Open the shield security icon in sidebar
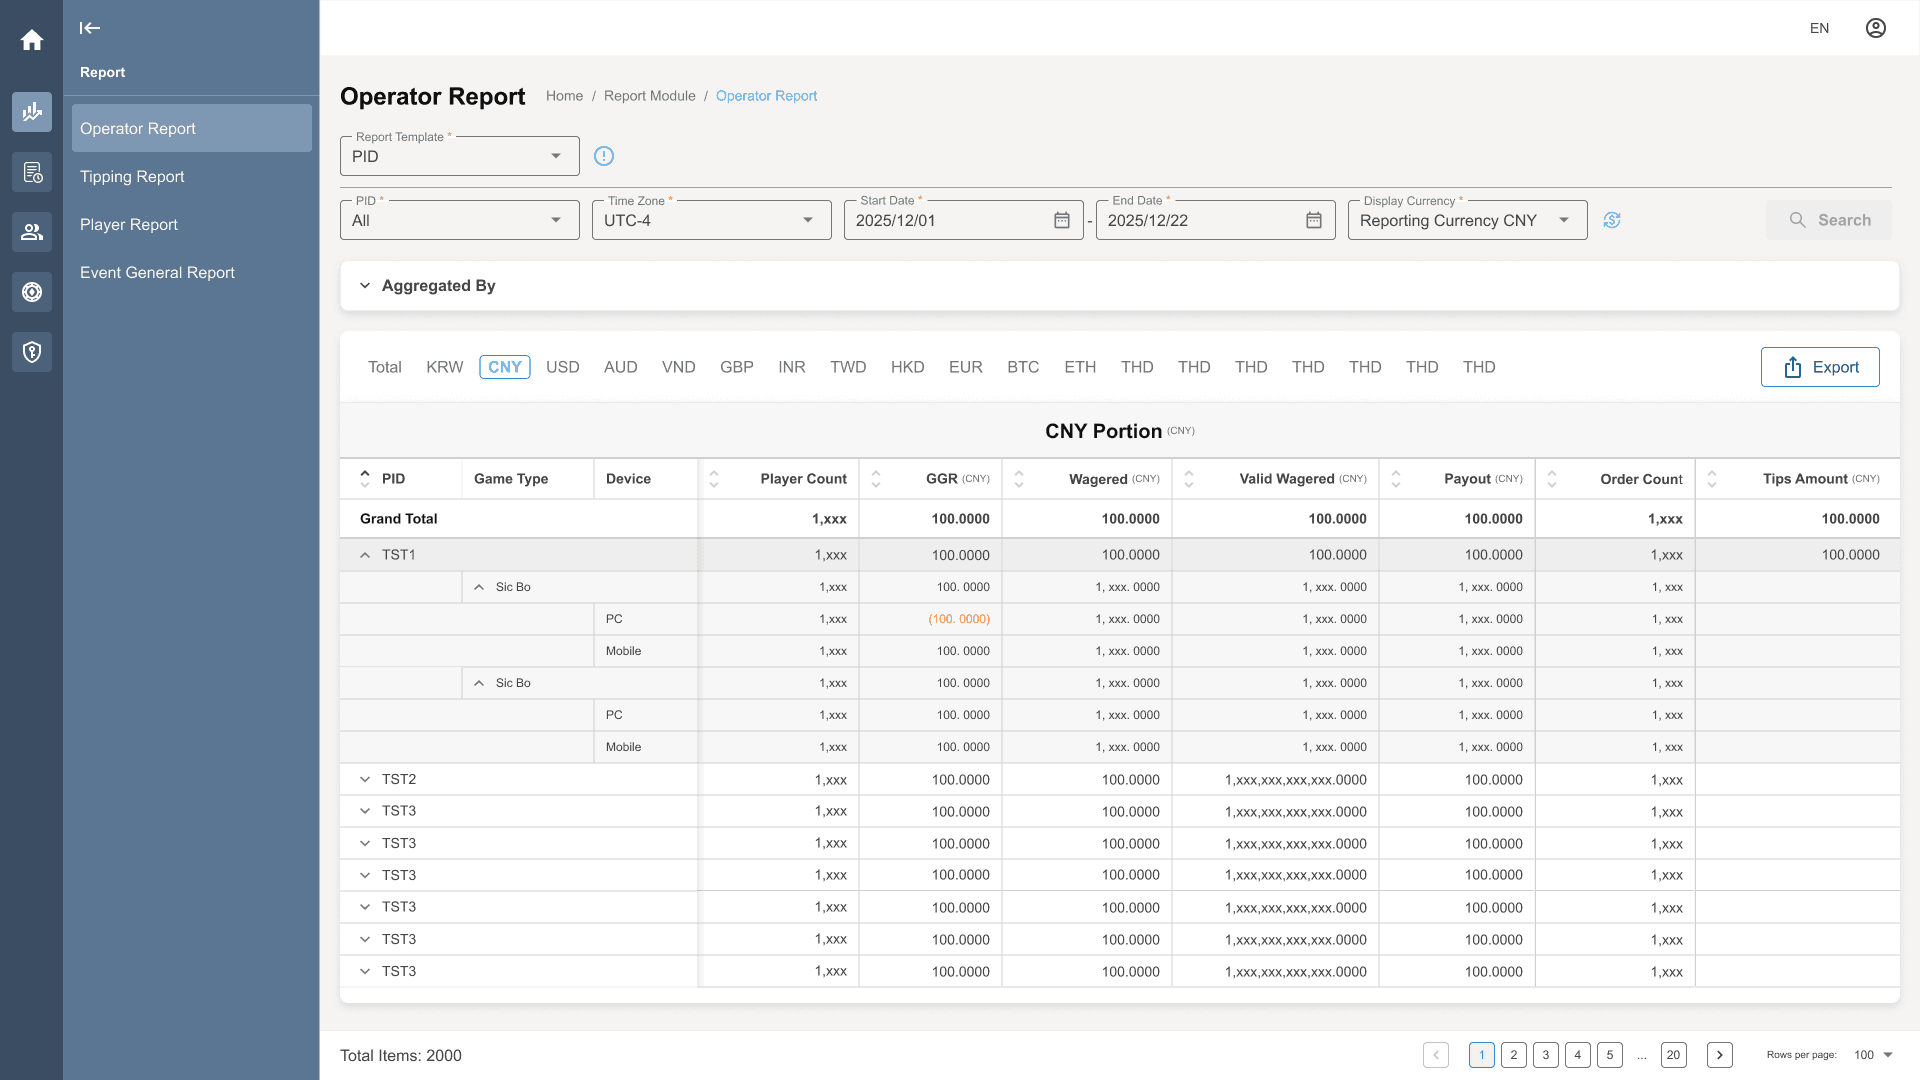 click(x=32, y=352)
